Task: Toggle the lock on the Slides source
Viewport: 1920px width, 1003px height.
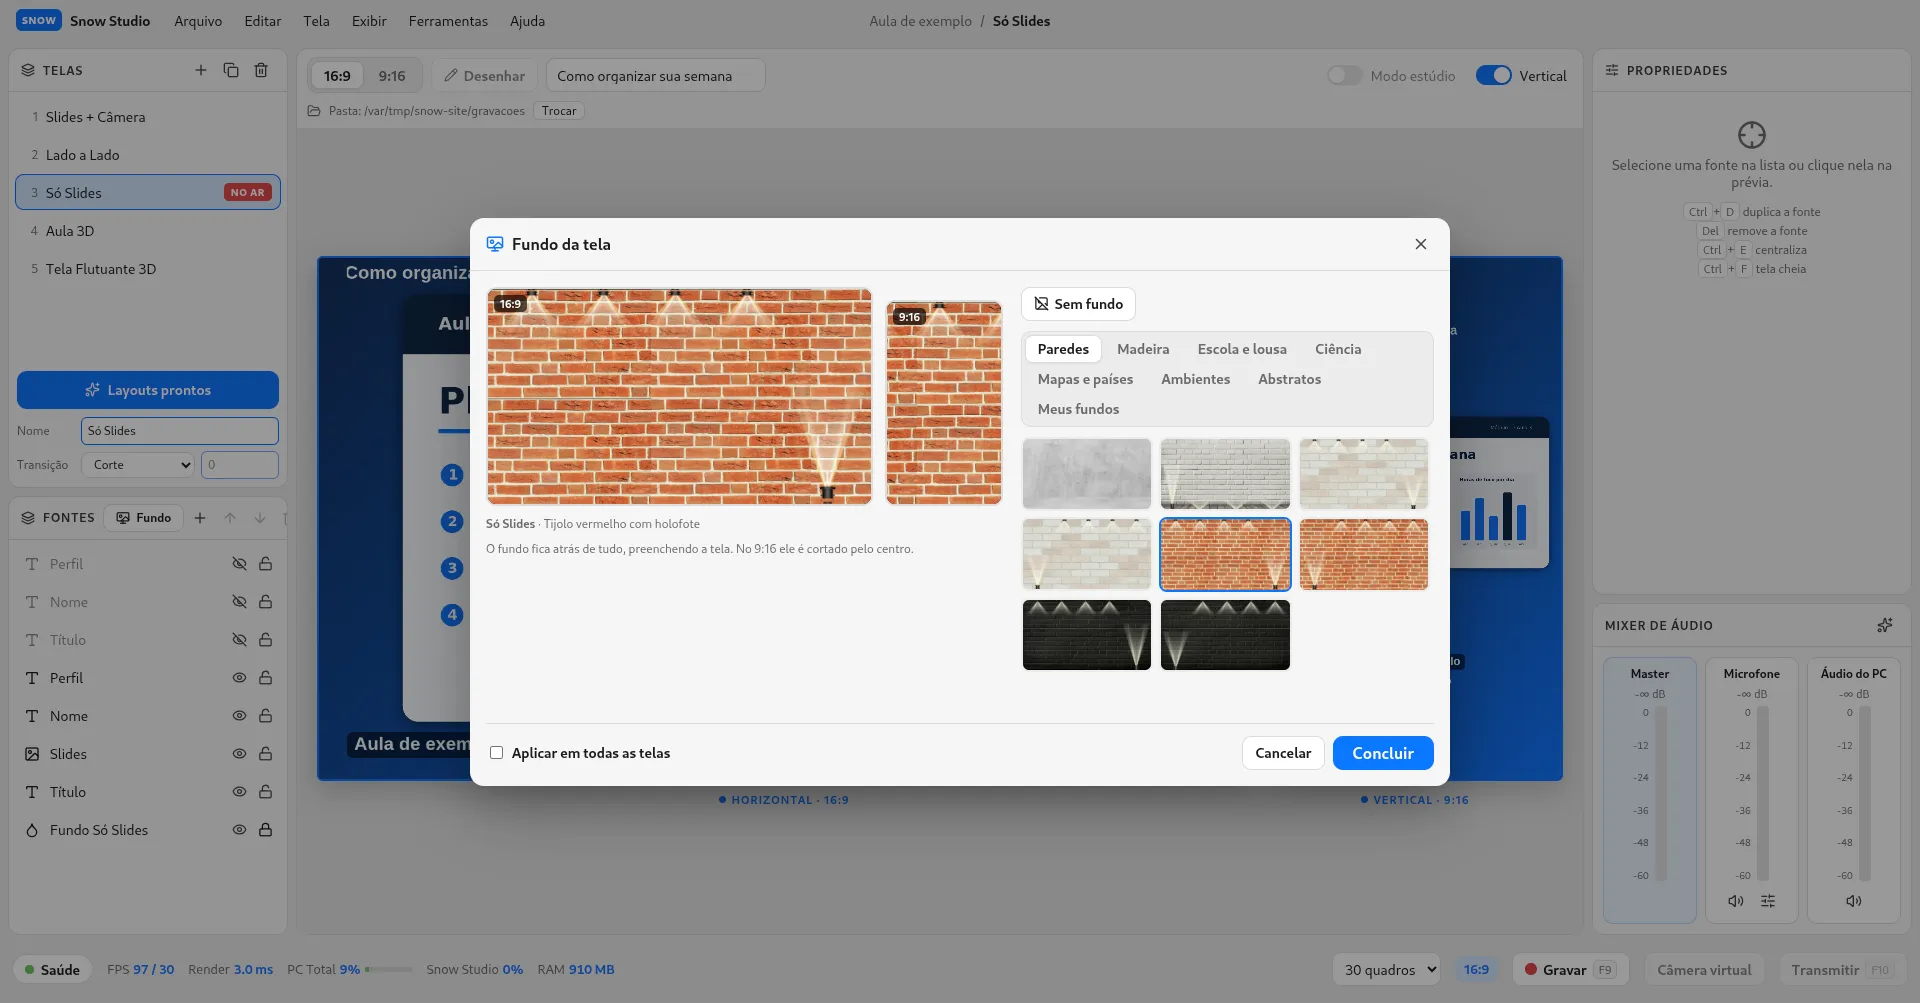Action: coord(266,754)
